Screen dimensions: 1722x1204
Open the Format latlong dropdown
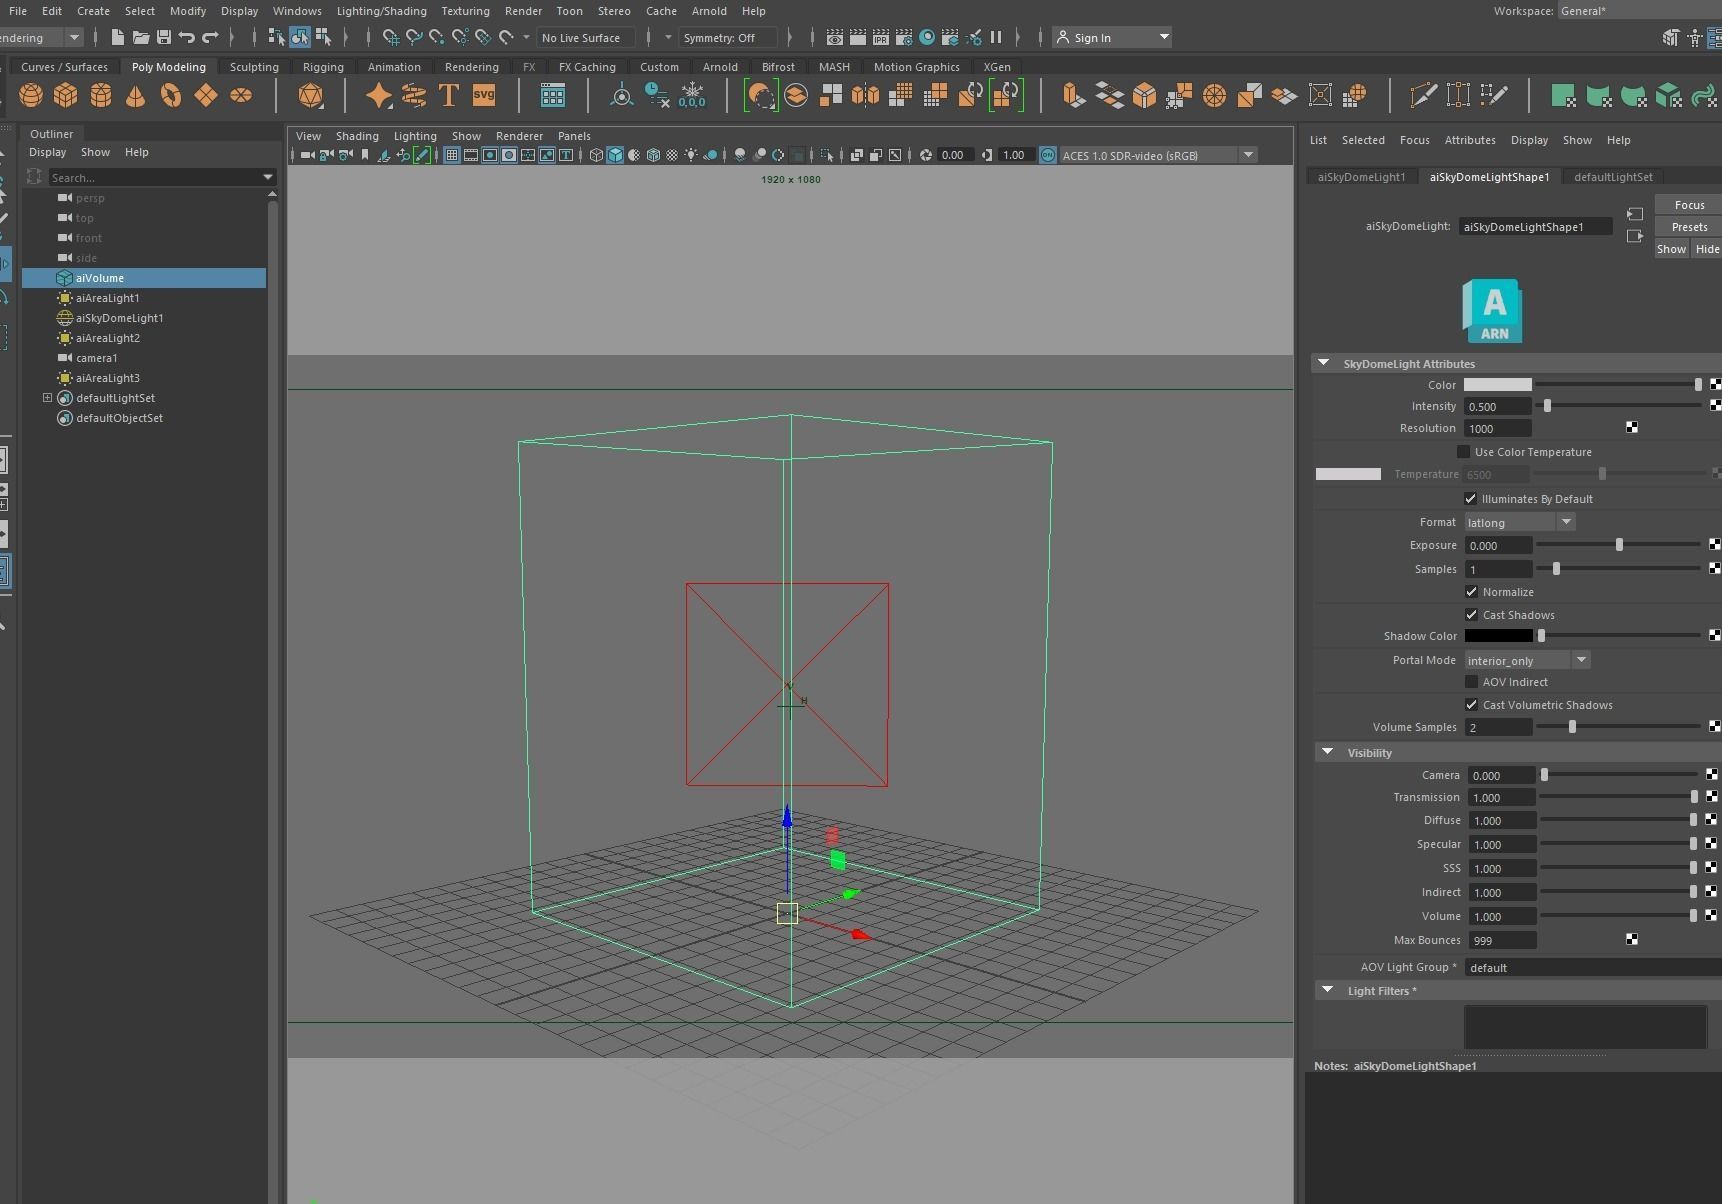point(1520,522)
